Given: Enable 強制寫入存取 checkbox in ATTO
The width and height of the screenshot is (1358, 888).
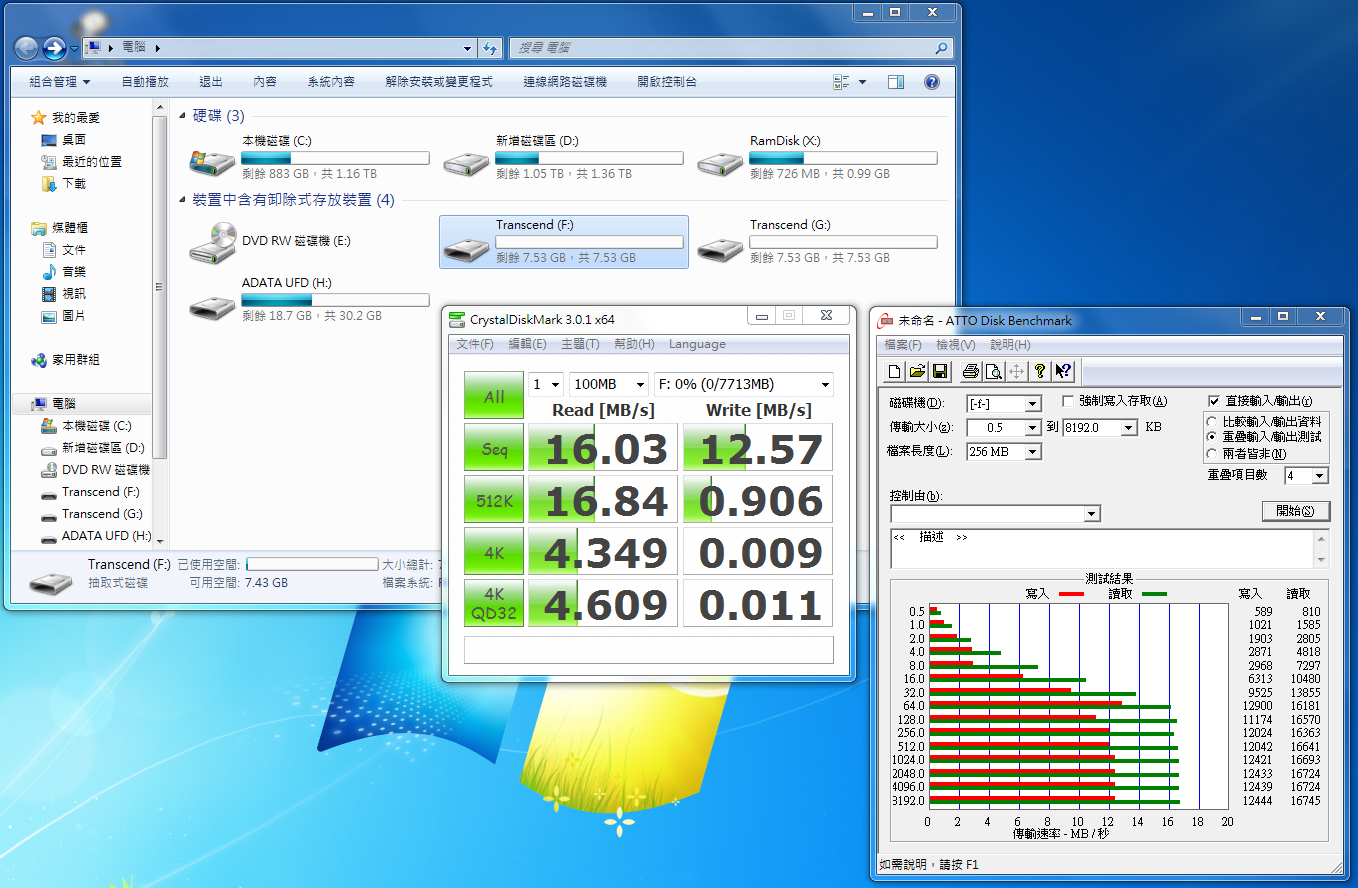Looking at the screenshot, I should (x=1068, y=401).
